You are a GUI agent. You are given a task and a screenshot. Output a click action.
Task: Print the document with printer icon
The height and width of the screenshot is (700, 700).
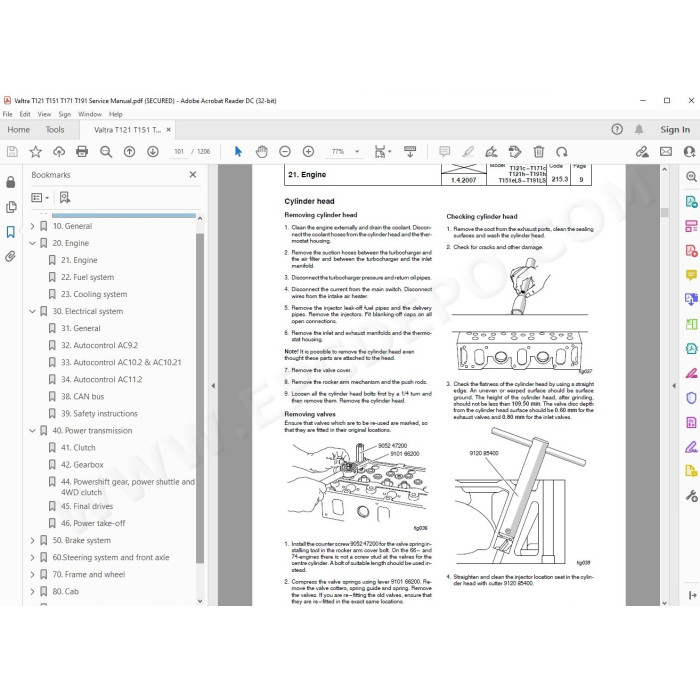(82, 152)
